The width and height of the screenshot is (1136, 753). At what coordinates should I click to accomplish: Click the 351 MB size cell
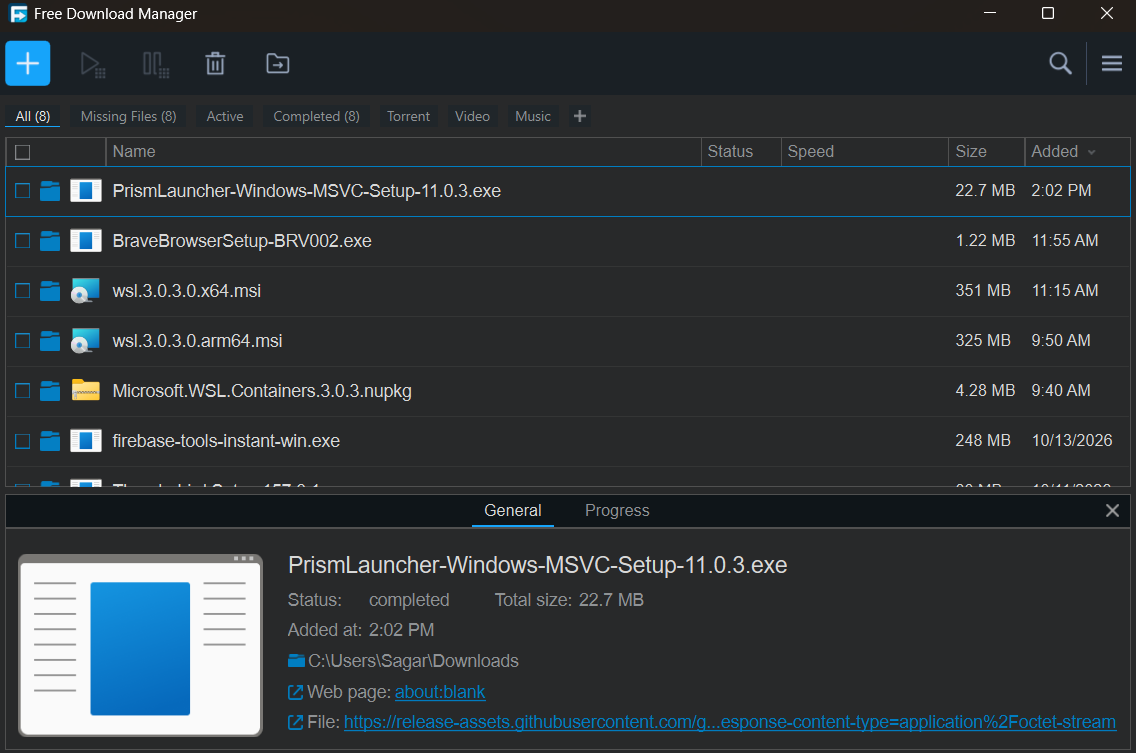pos(982,290)
